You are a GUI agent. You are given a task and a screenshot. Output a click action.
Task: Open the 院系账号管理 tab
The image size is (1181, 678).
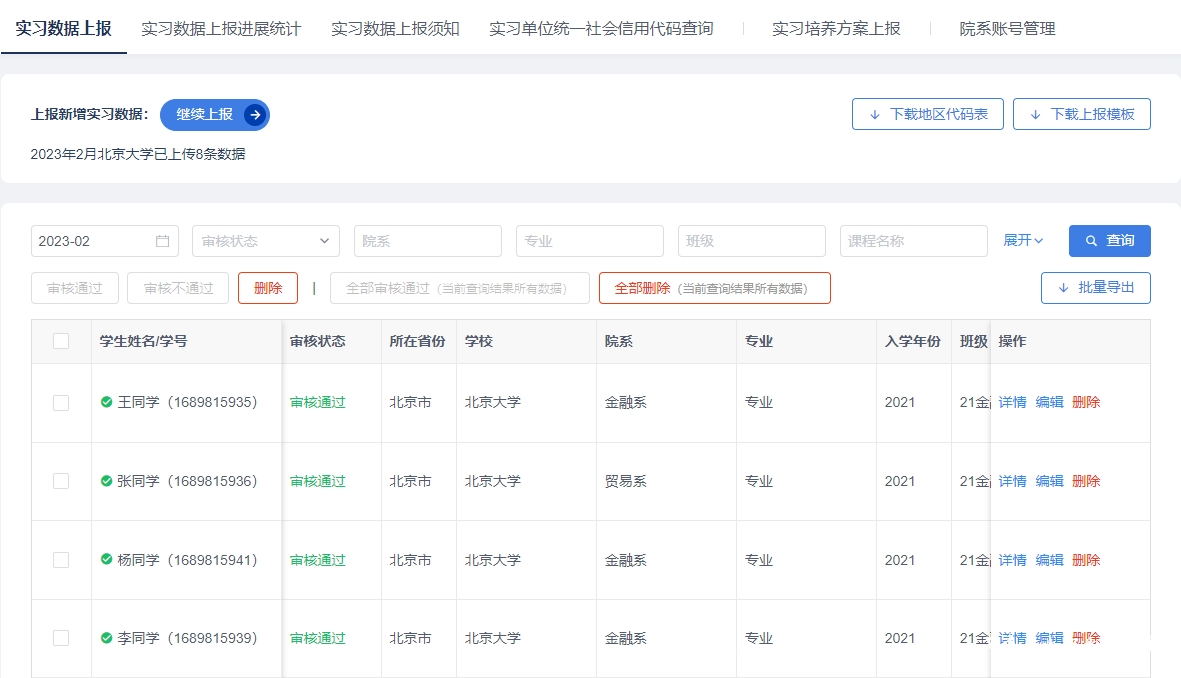[1007, 29]
